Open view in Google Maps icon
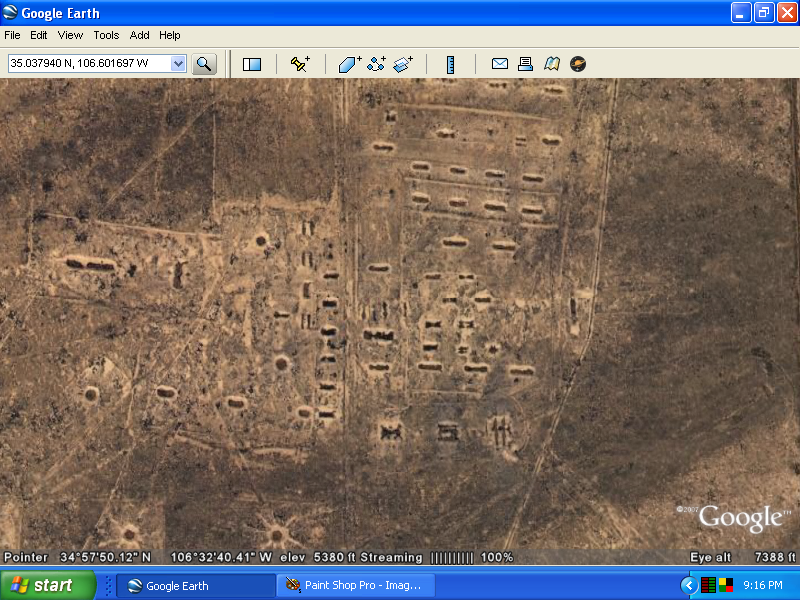Screen dimensions: 800x600 (552, 64)
